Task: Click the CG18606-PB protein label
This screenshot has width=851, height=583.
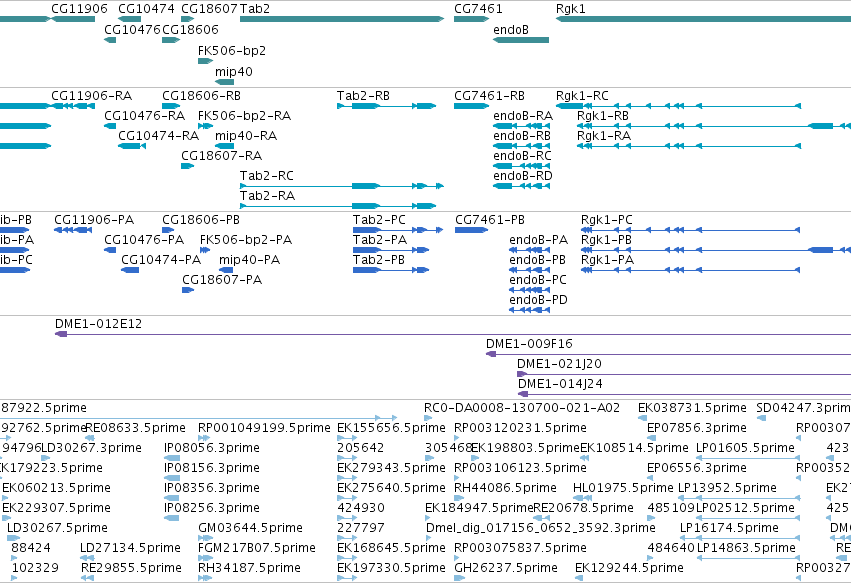Action: coord(201,220)
